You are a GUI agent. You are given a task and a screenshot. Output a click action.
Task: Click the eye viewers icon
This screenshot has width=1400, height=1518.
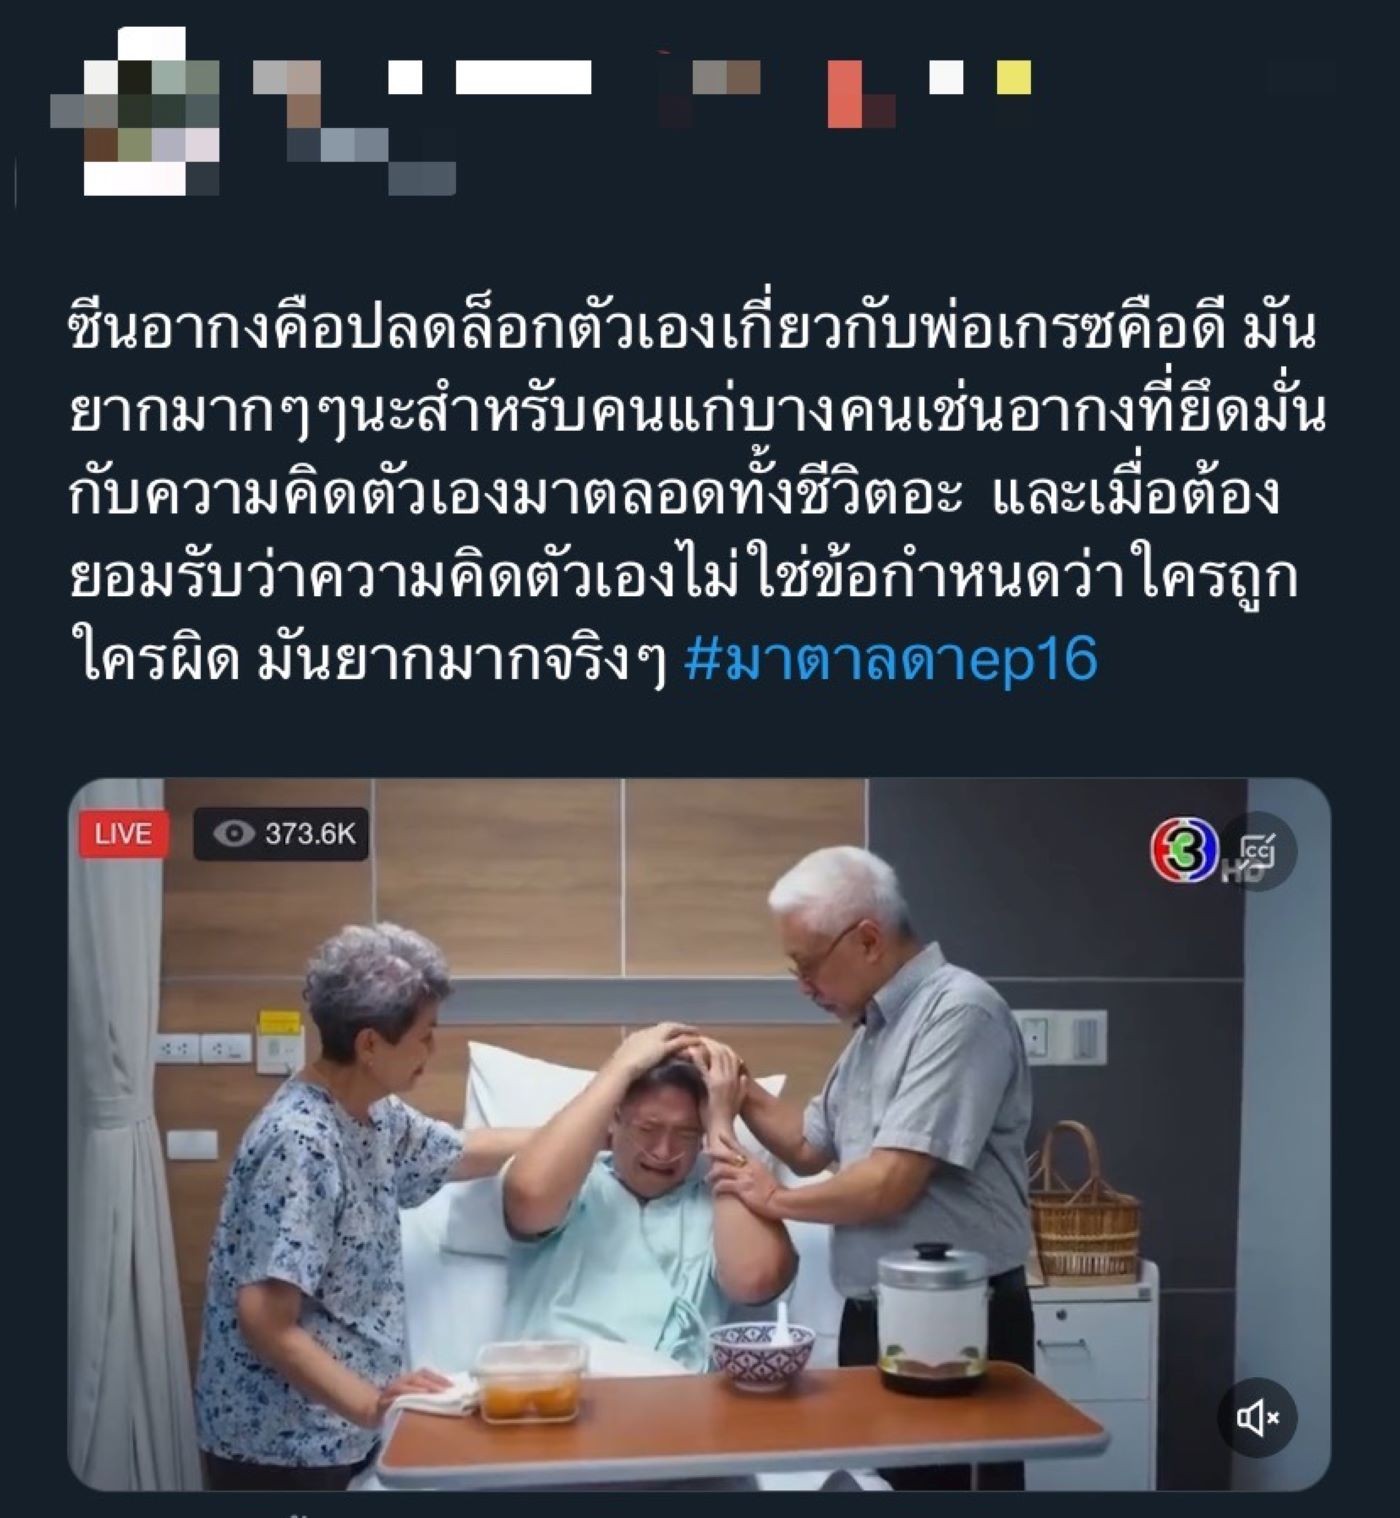pyautogui.click(x=234, y=833)
